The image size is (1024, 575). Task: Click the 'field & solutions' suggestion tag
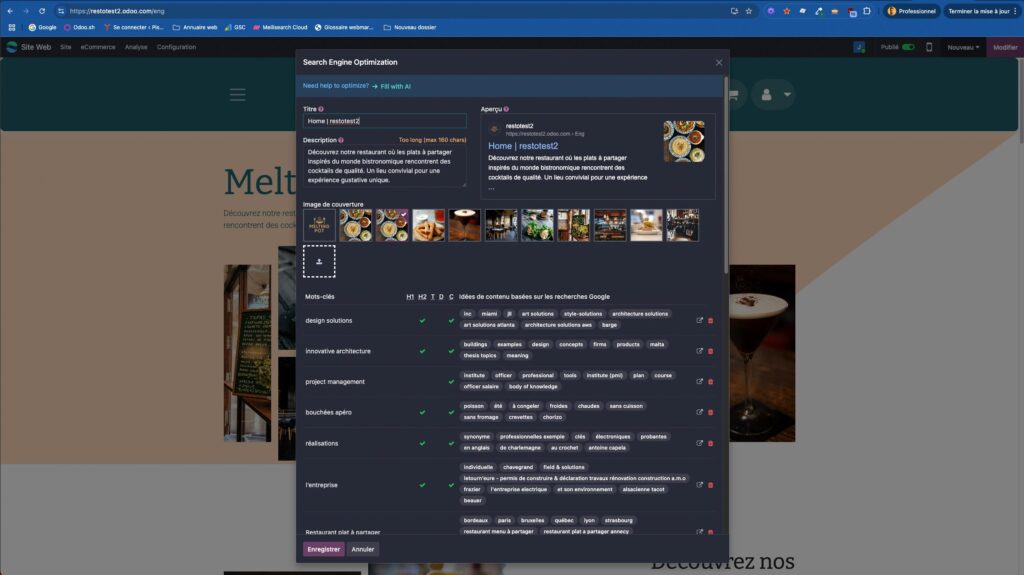pos(564,467)
